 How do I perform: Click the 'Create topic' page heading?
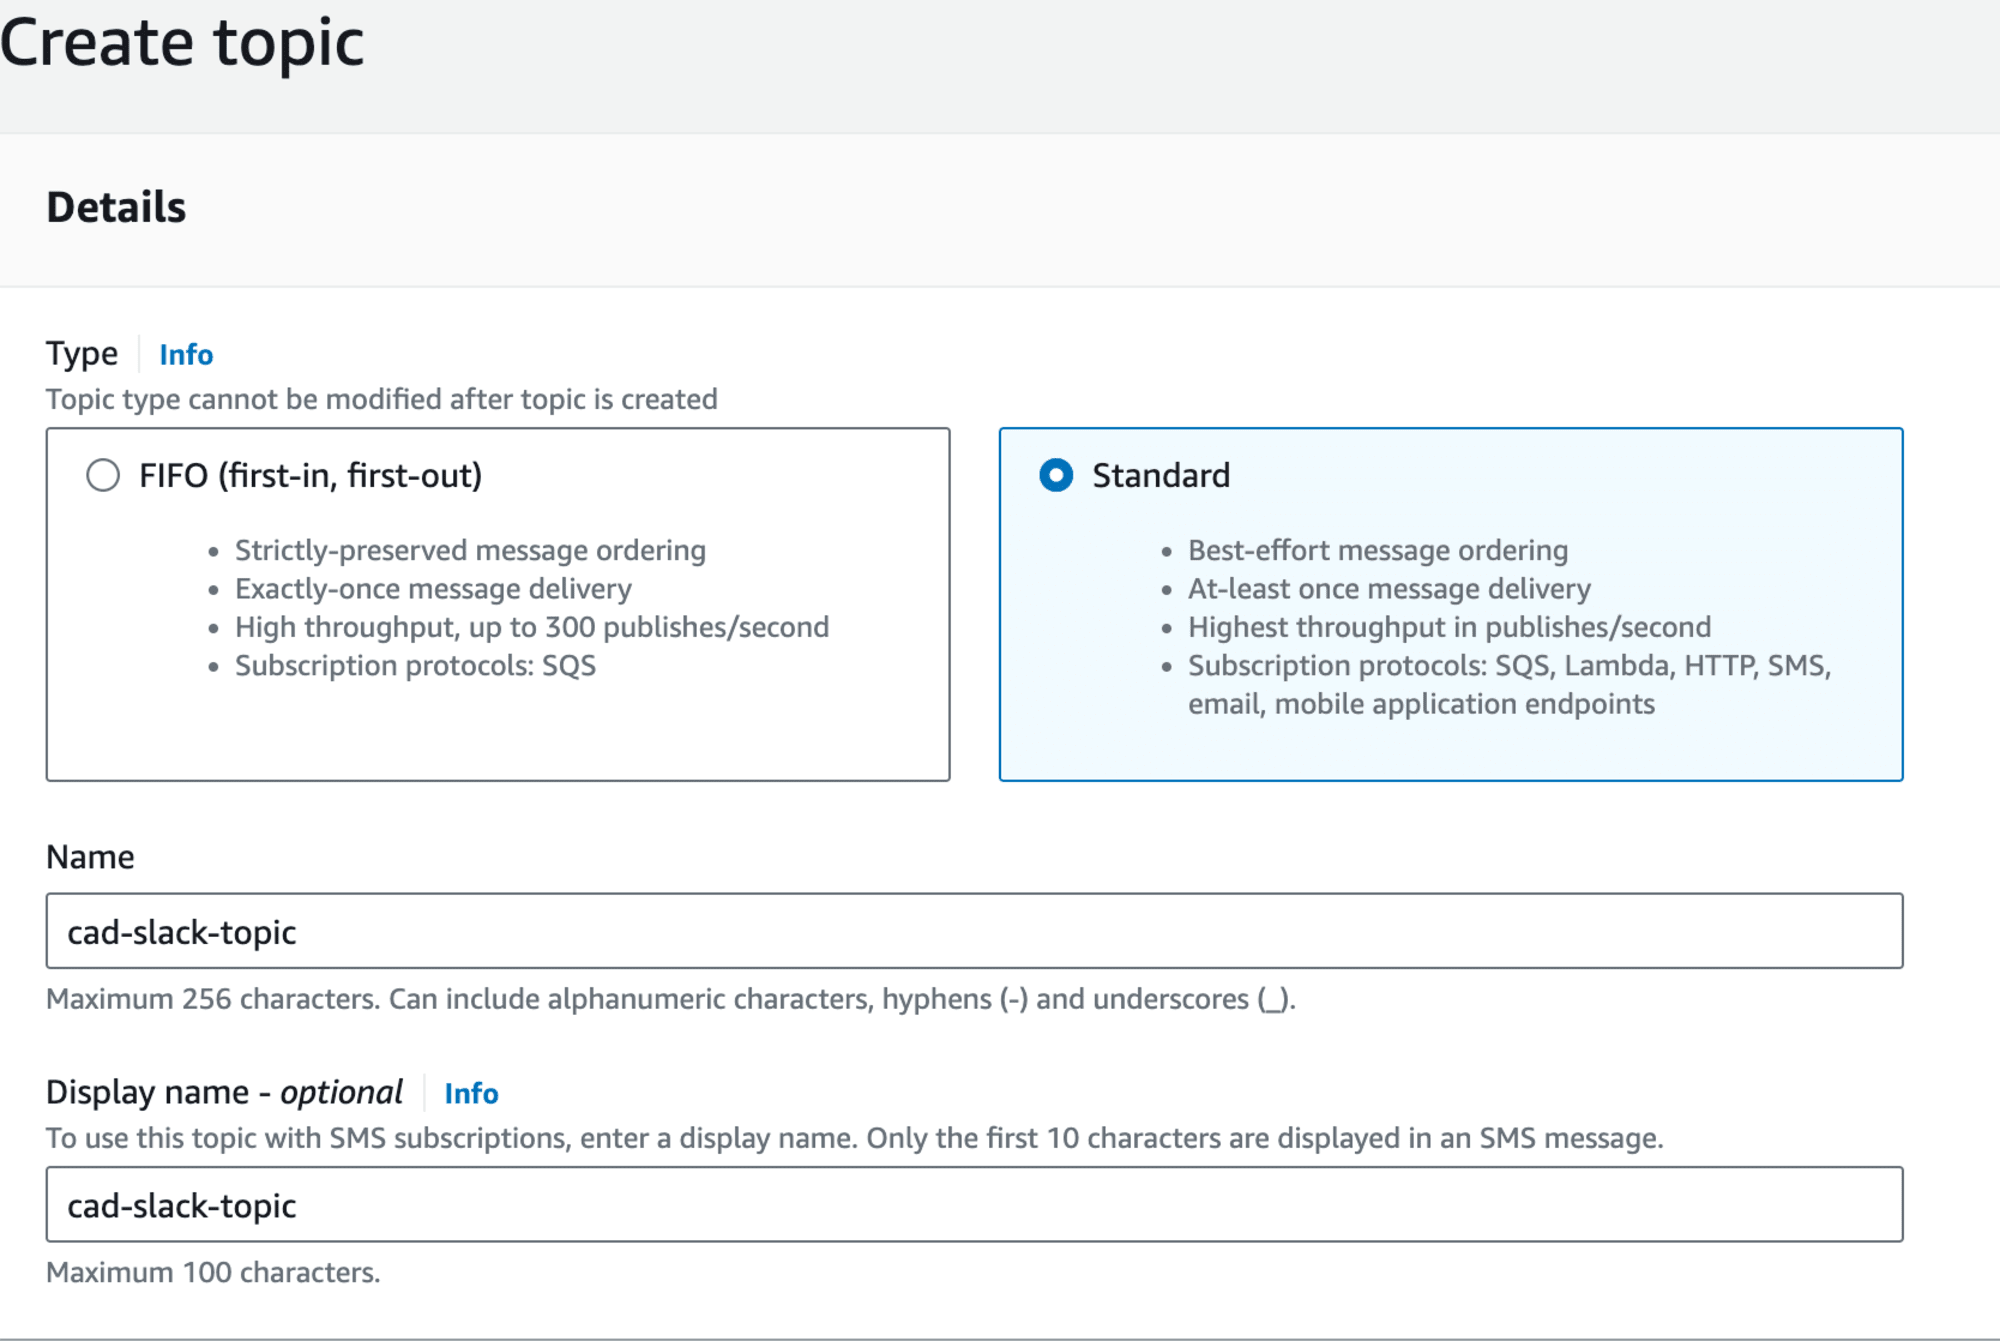(182, 42)
